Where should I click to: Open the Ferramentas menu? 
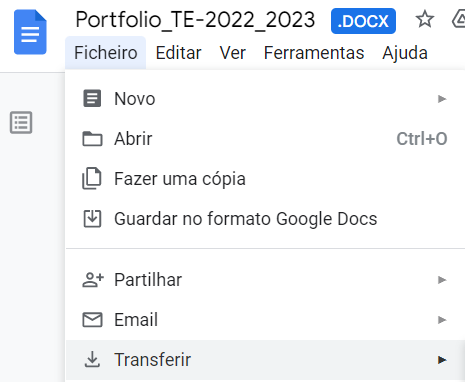pos(314,53)
